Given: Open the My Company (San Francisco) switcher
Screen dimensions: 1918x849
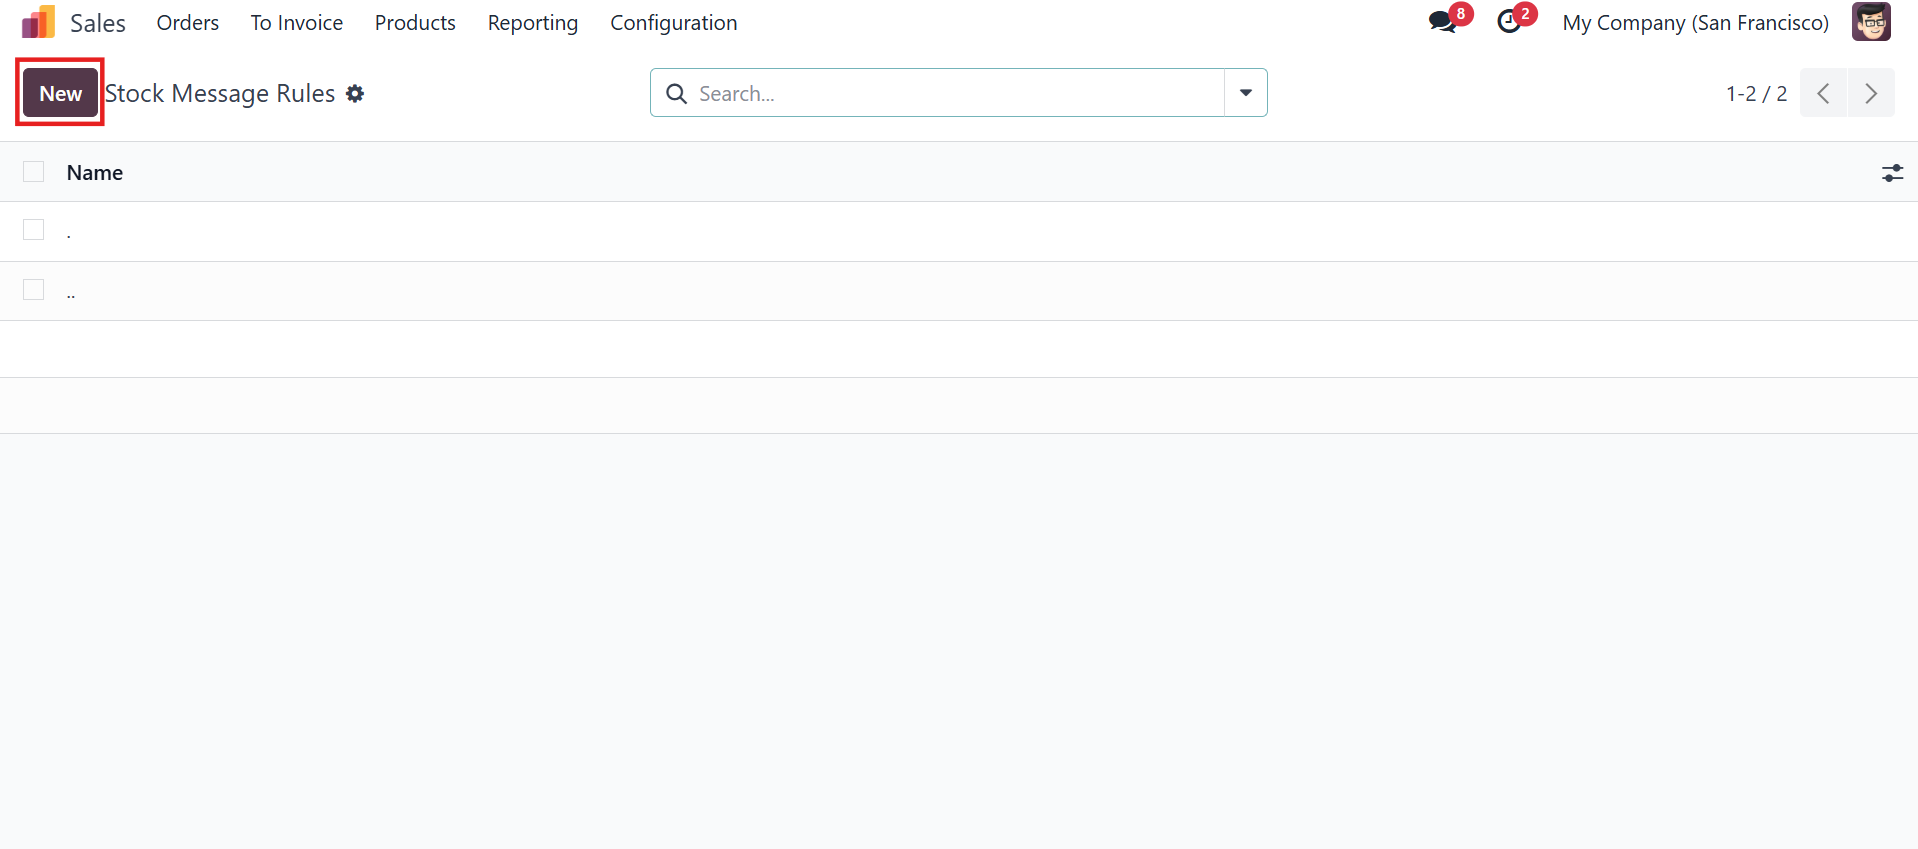Looking at the screenshot, I should click(1696, 23).
